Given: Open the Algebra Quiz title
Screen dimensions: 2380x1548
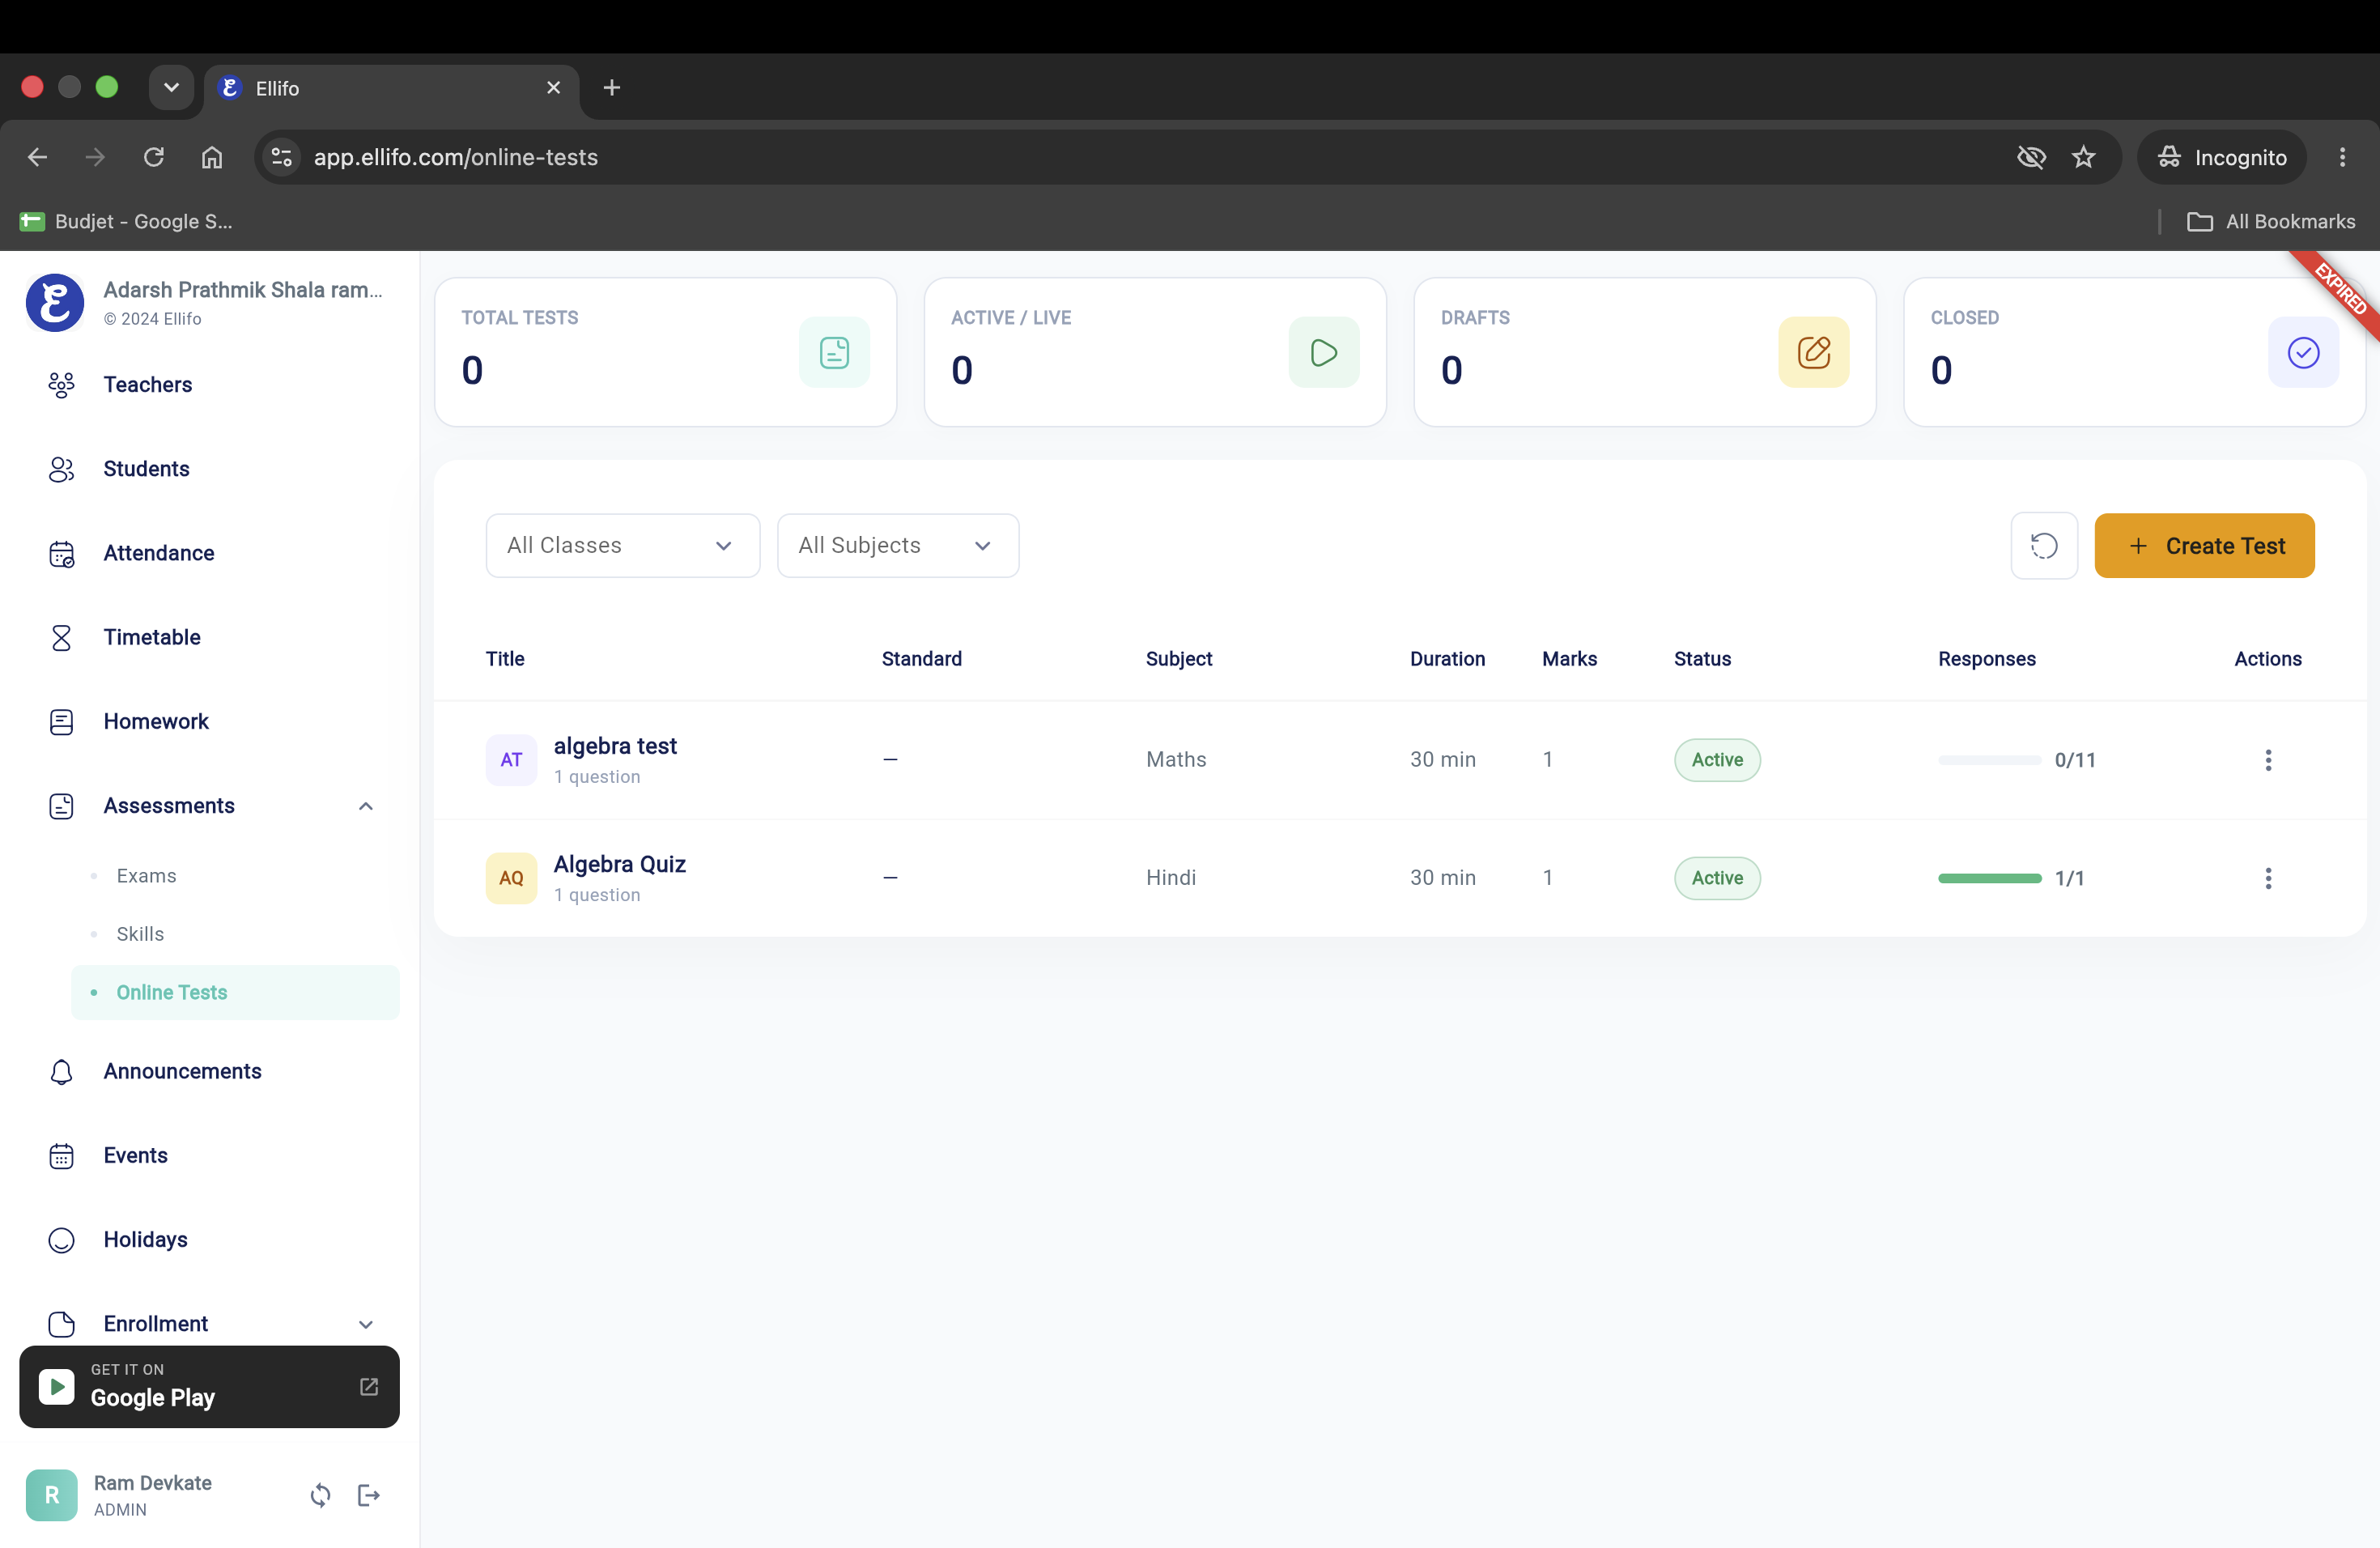Looking at the screenshot, I should click(619, 863).
